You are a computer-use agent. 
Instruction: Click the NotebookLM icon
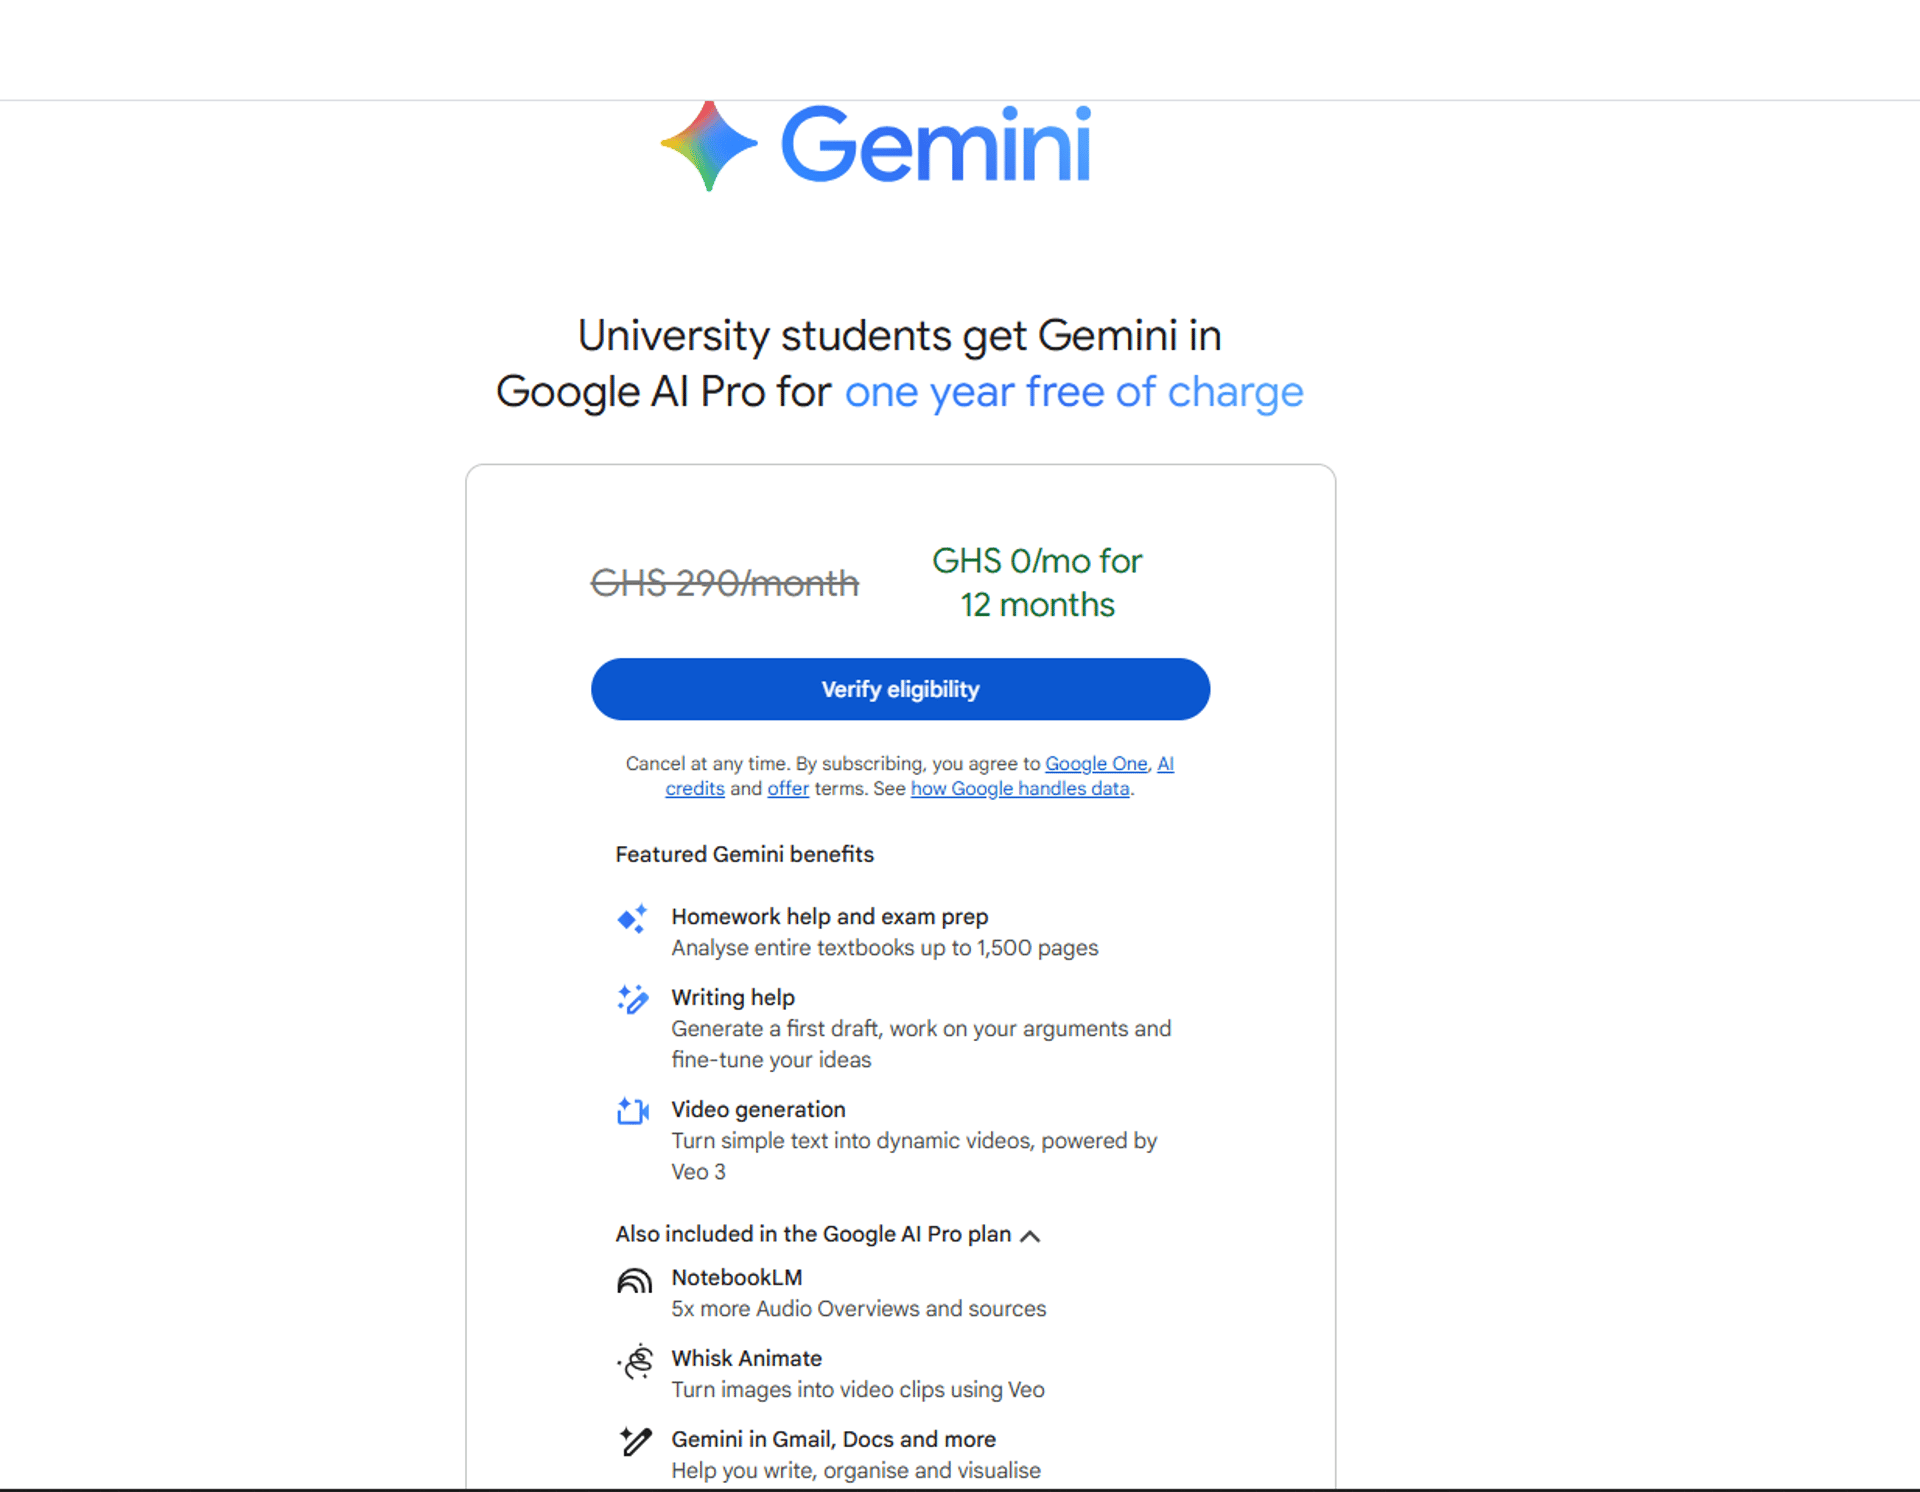click(634, 1281)
